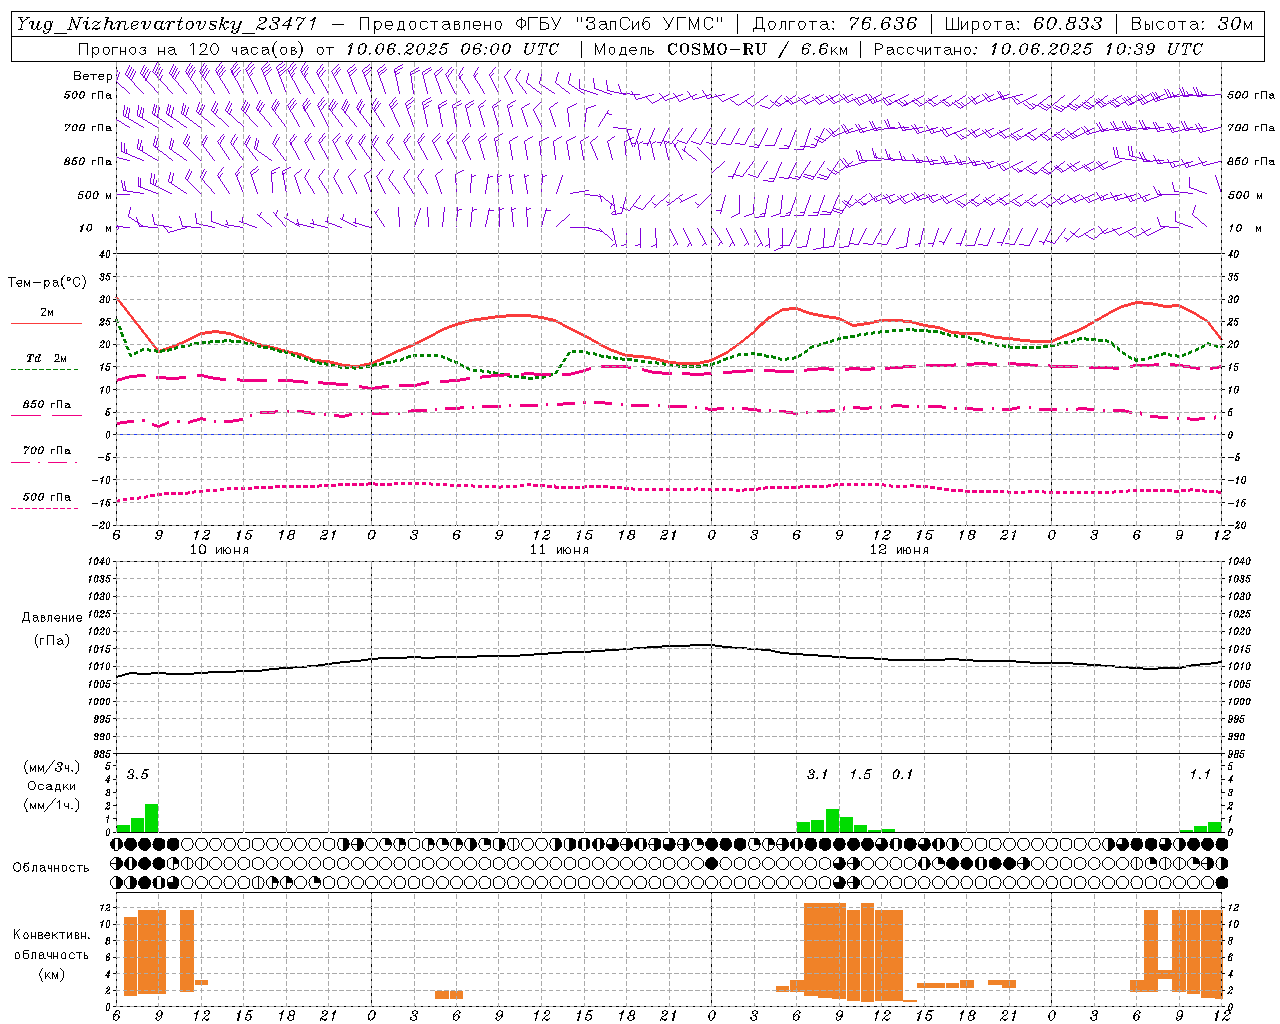Click the Конвективн. облачность (км) panel label

click(51, 954)
